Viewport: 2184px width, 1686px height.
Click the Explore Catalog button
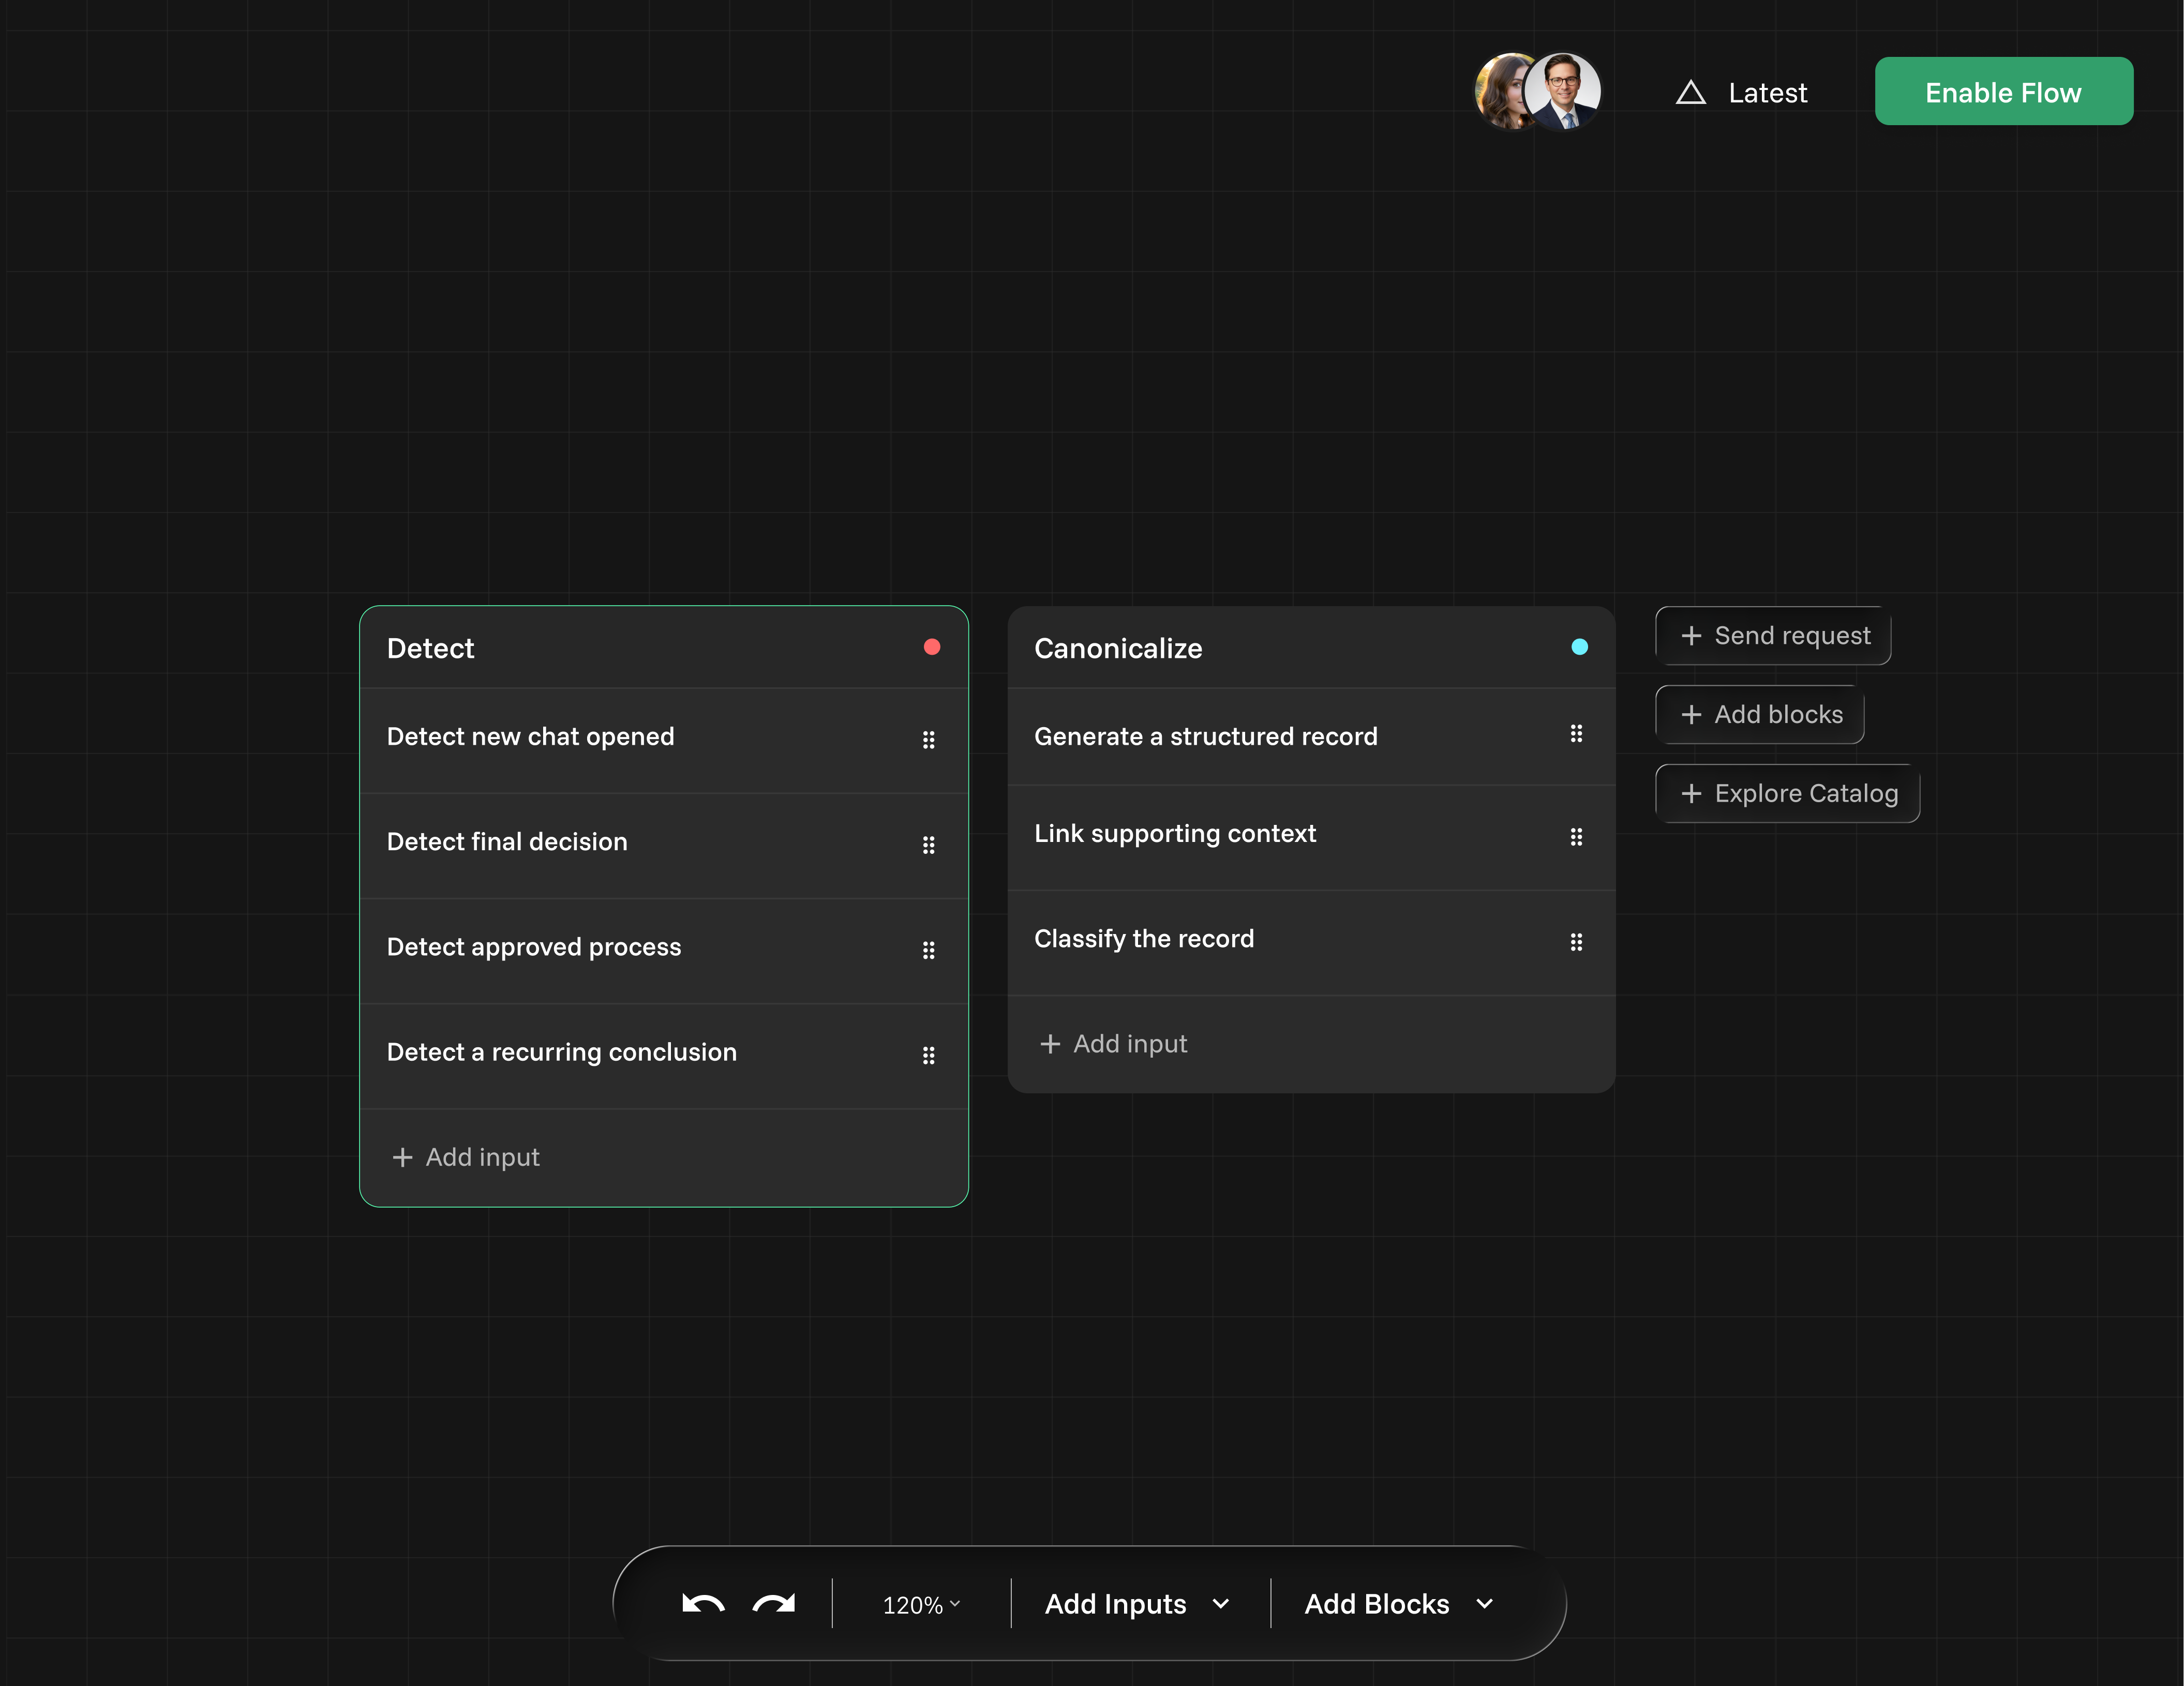[x=1787, y=794]
